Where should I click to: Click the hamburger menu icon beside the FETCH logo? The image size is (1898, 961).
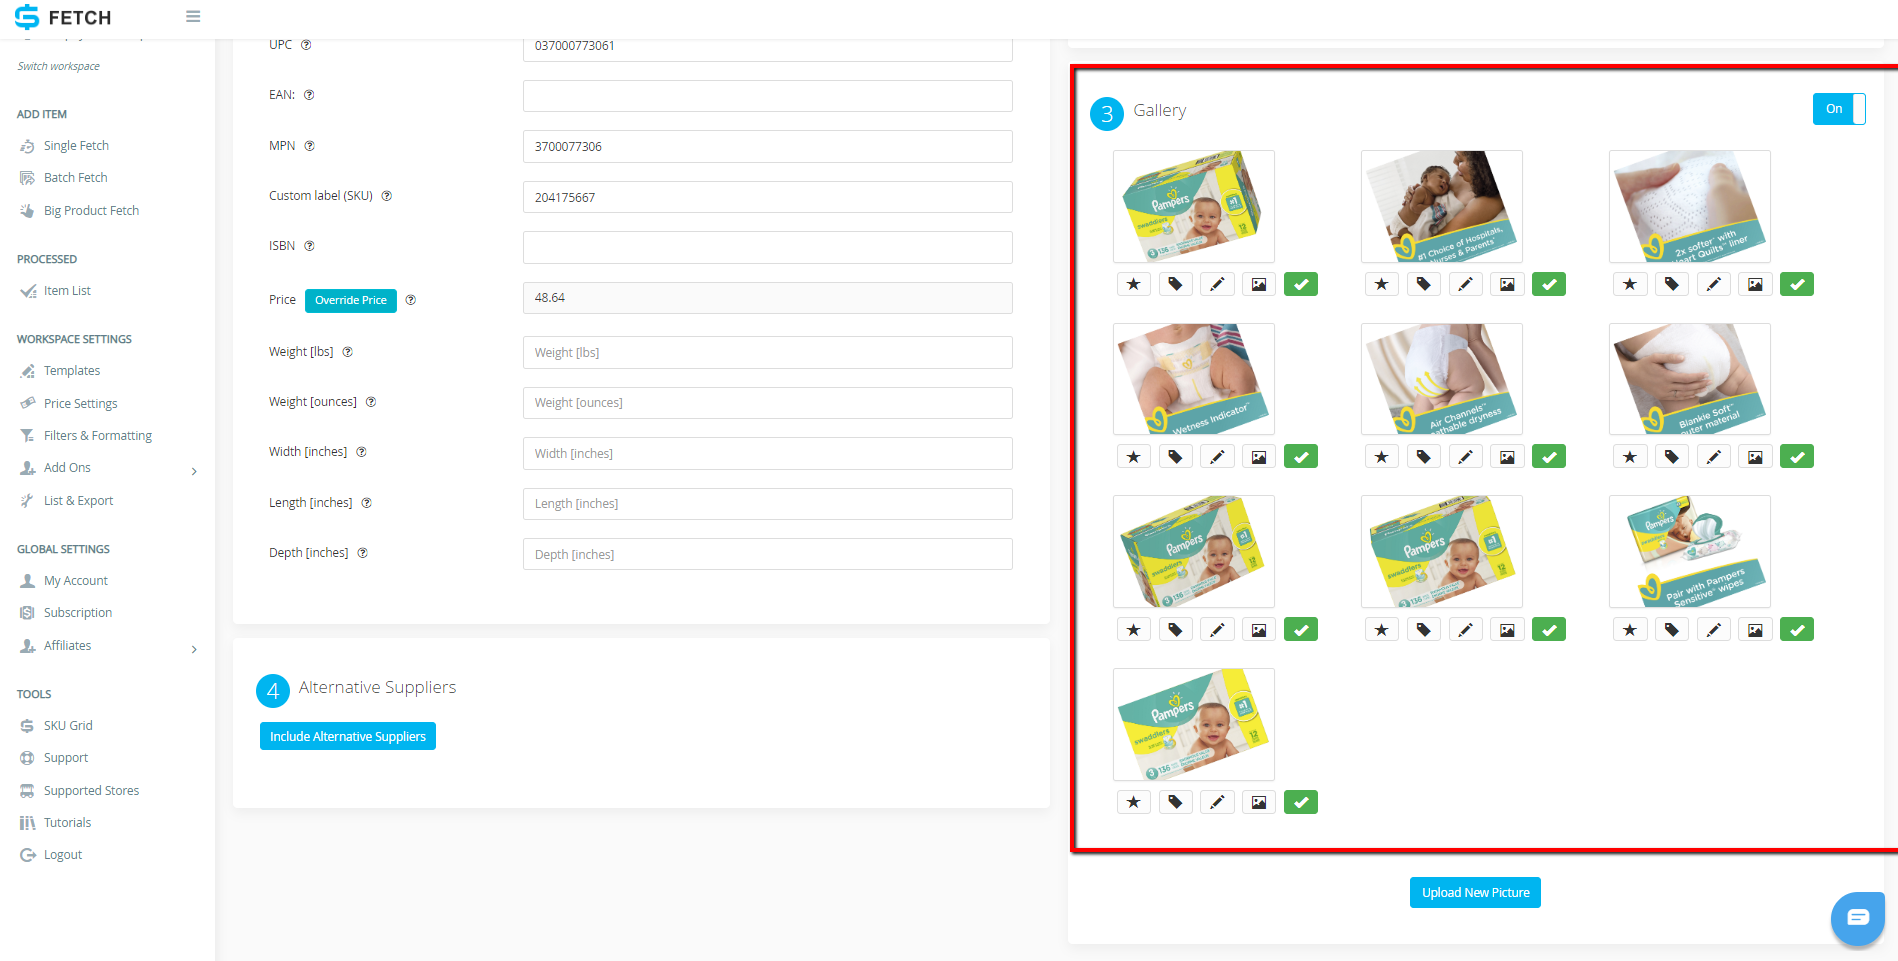coord(193,17)
